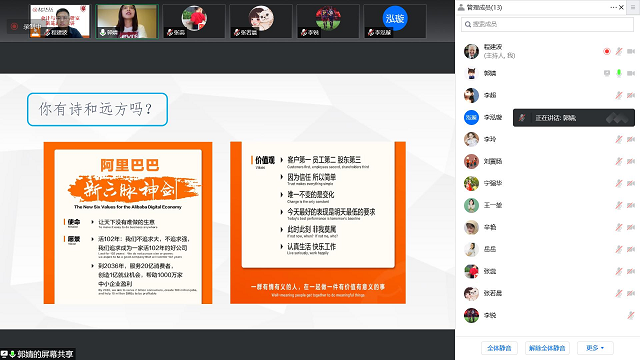Click 李锐's football avatar in member list
640x360 pixels.
click(471, 315)
